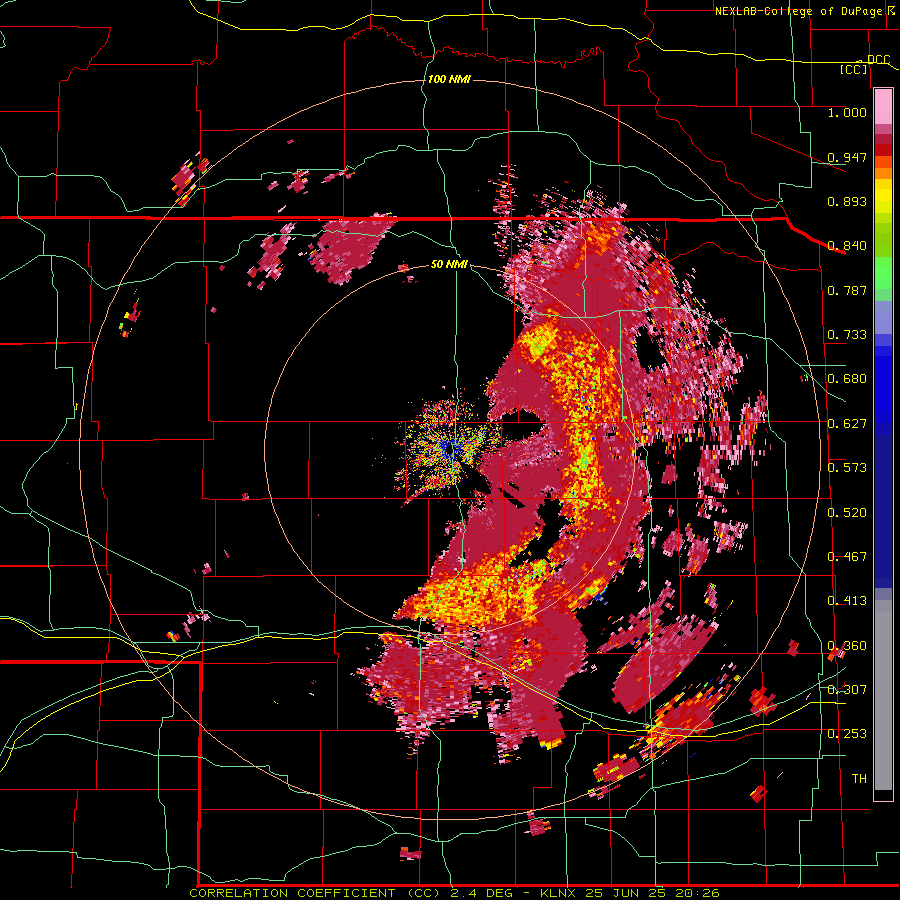Click the 0.627 value on color scale
The width and height of the screenshot is (900, 900).
coord(847,424)
